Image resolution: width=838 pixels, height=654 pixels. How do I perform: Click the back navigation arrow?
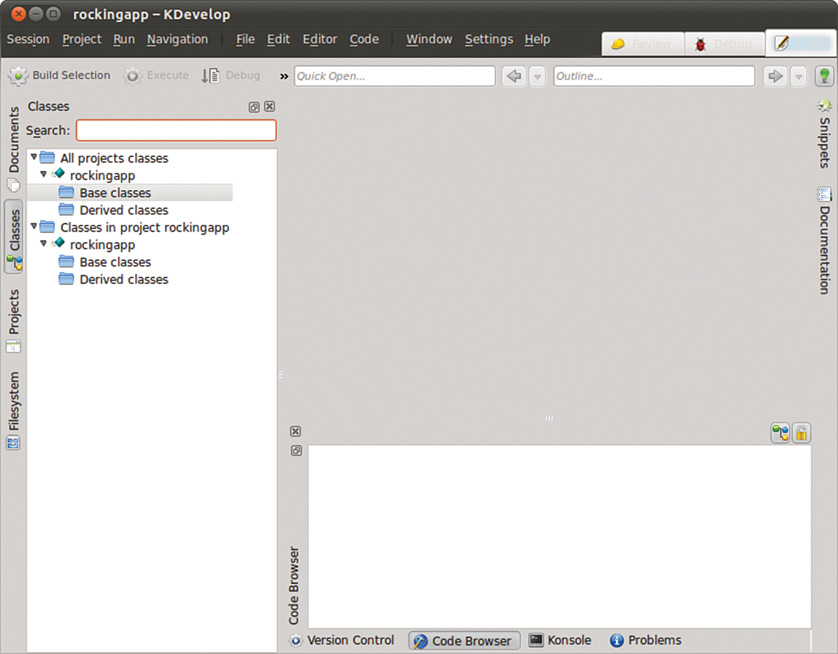[x=514, y=76]
